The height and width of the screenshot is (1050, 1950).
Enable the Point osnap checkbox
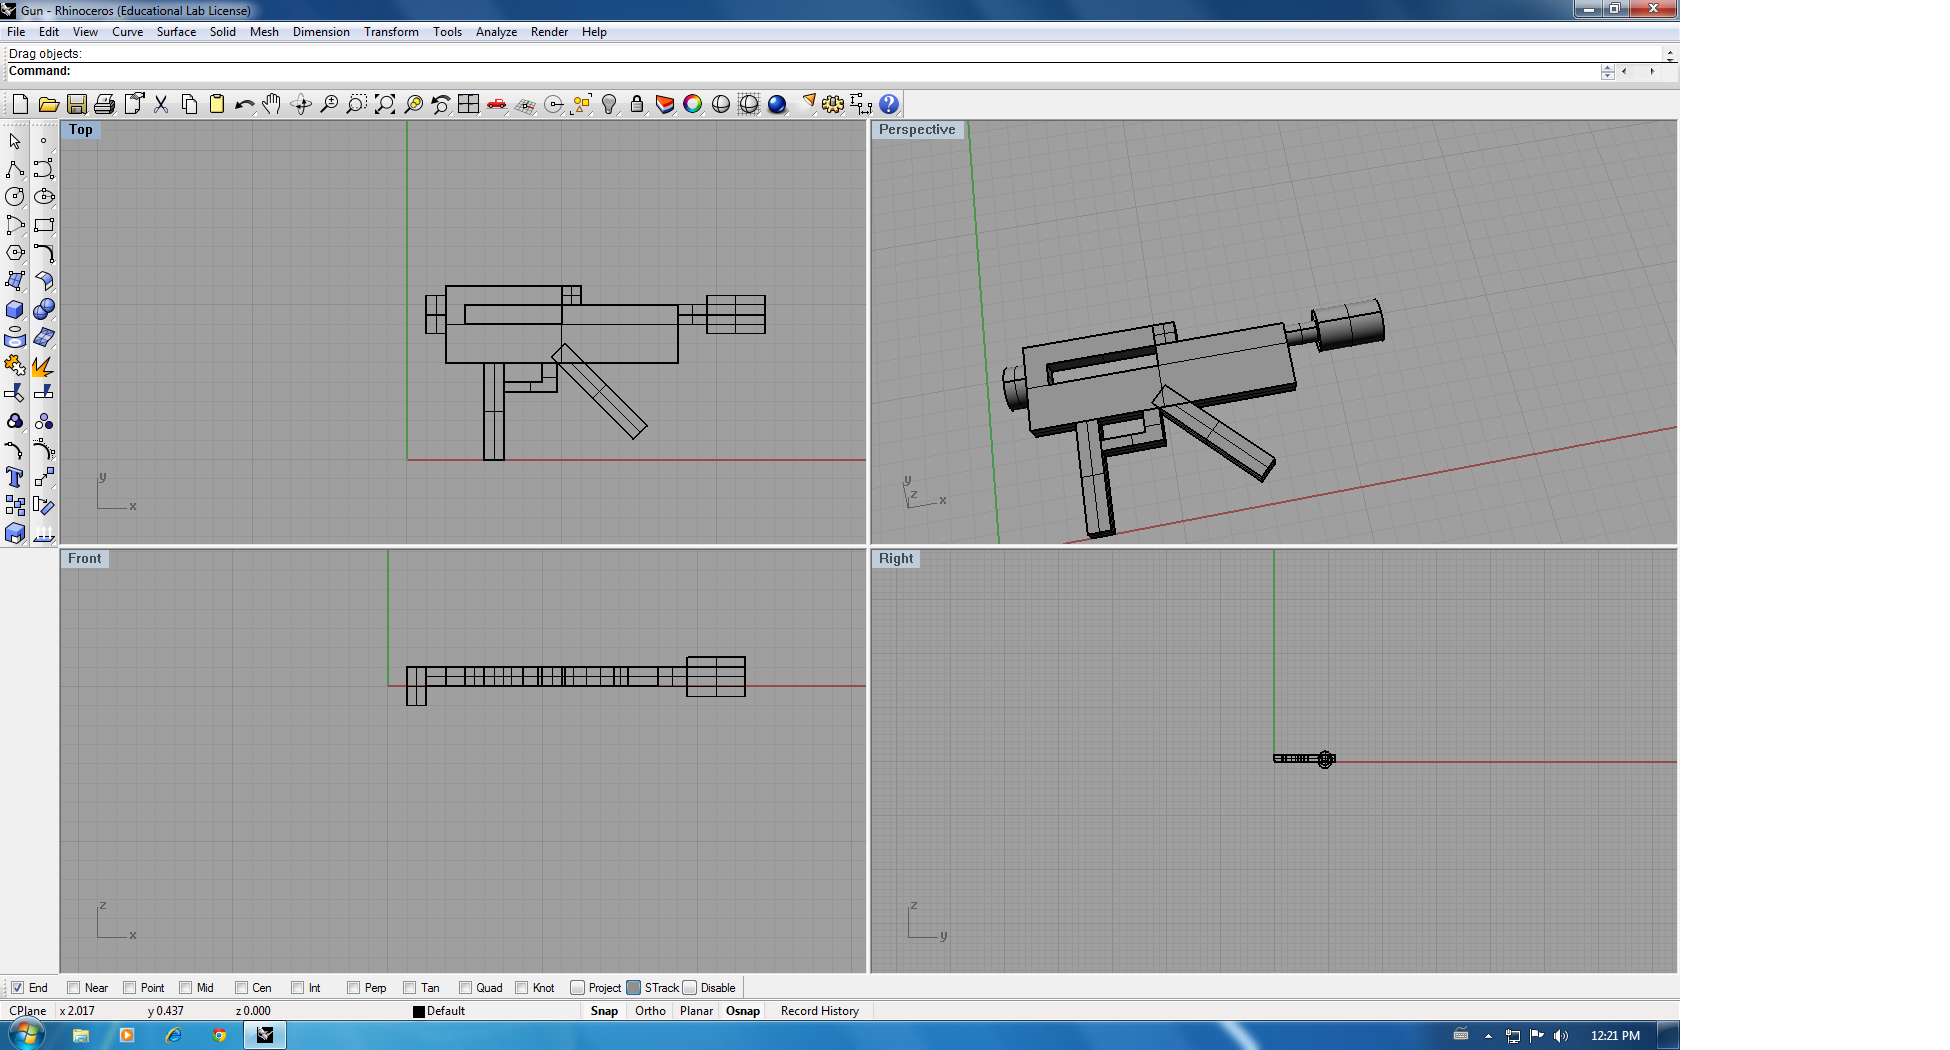click(x=129, y=988)
